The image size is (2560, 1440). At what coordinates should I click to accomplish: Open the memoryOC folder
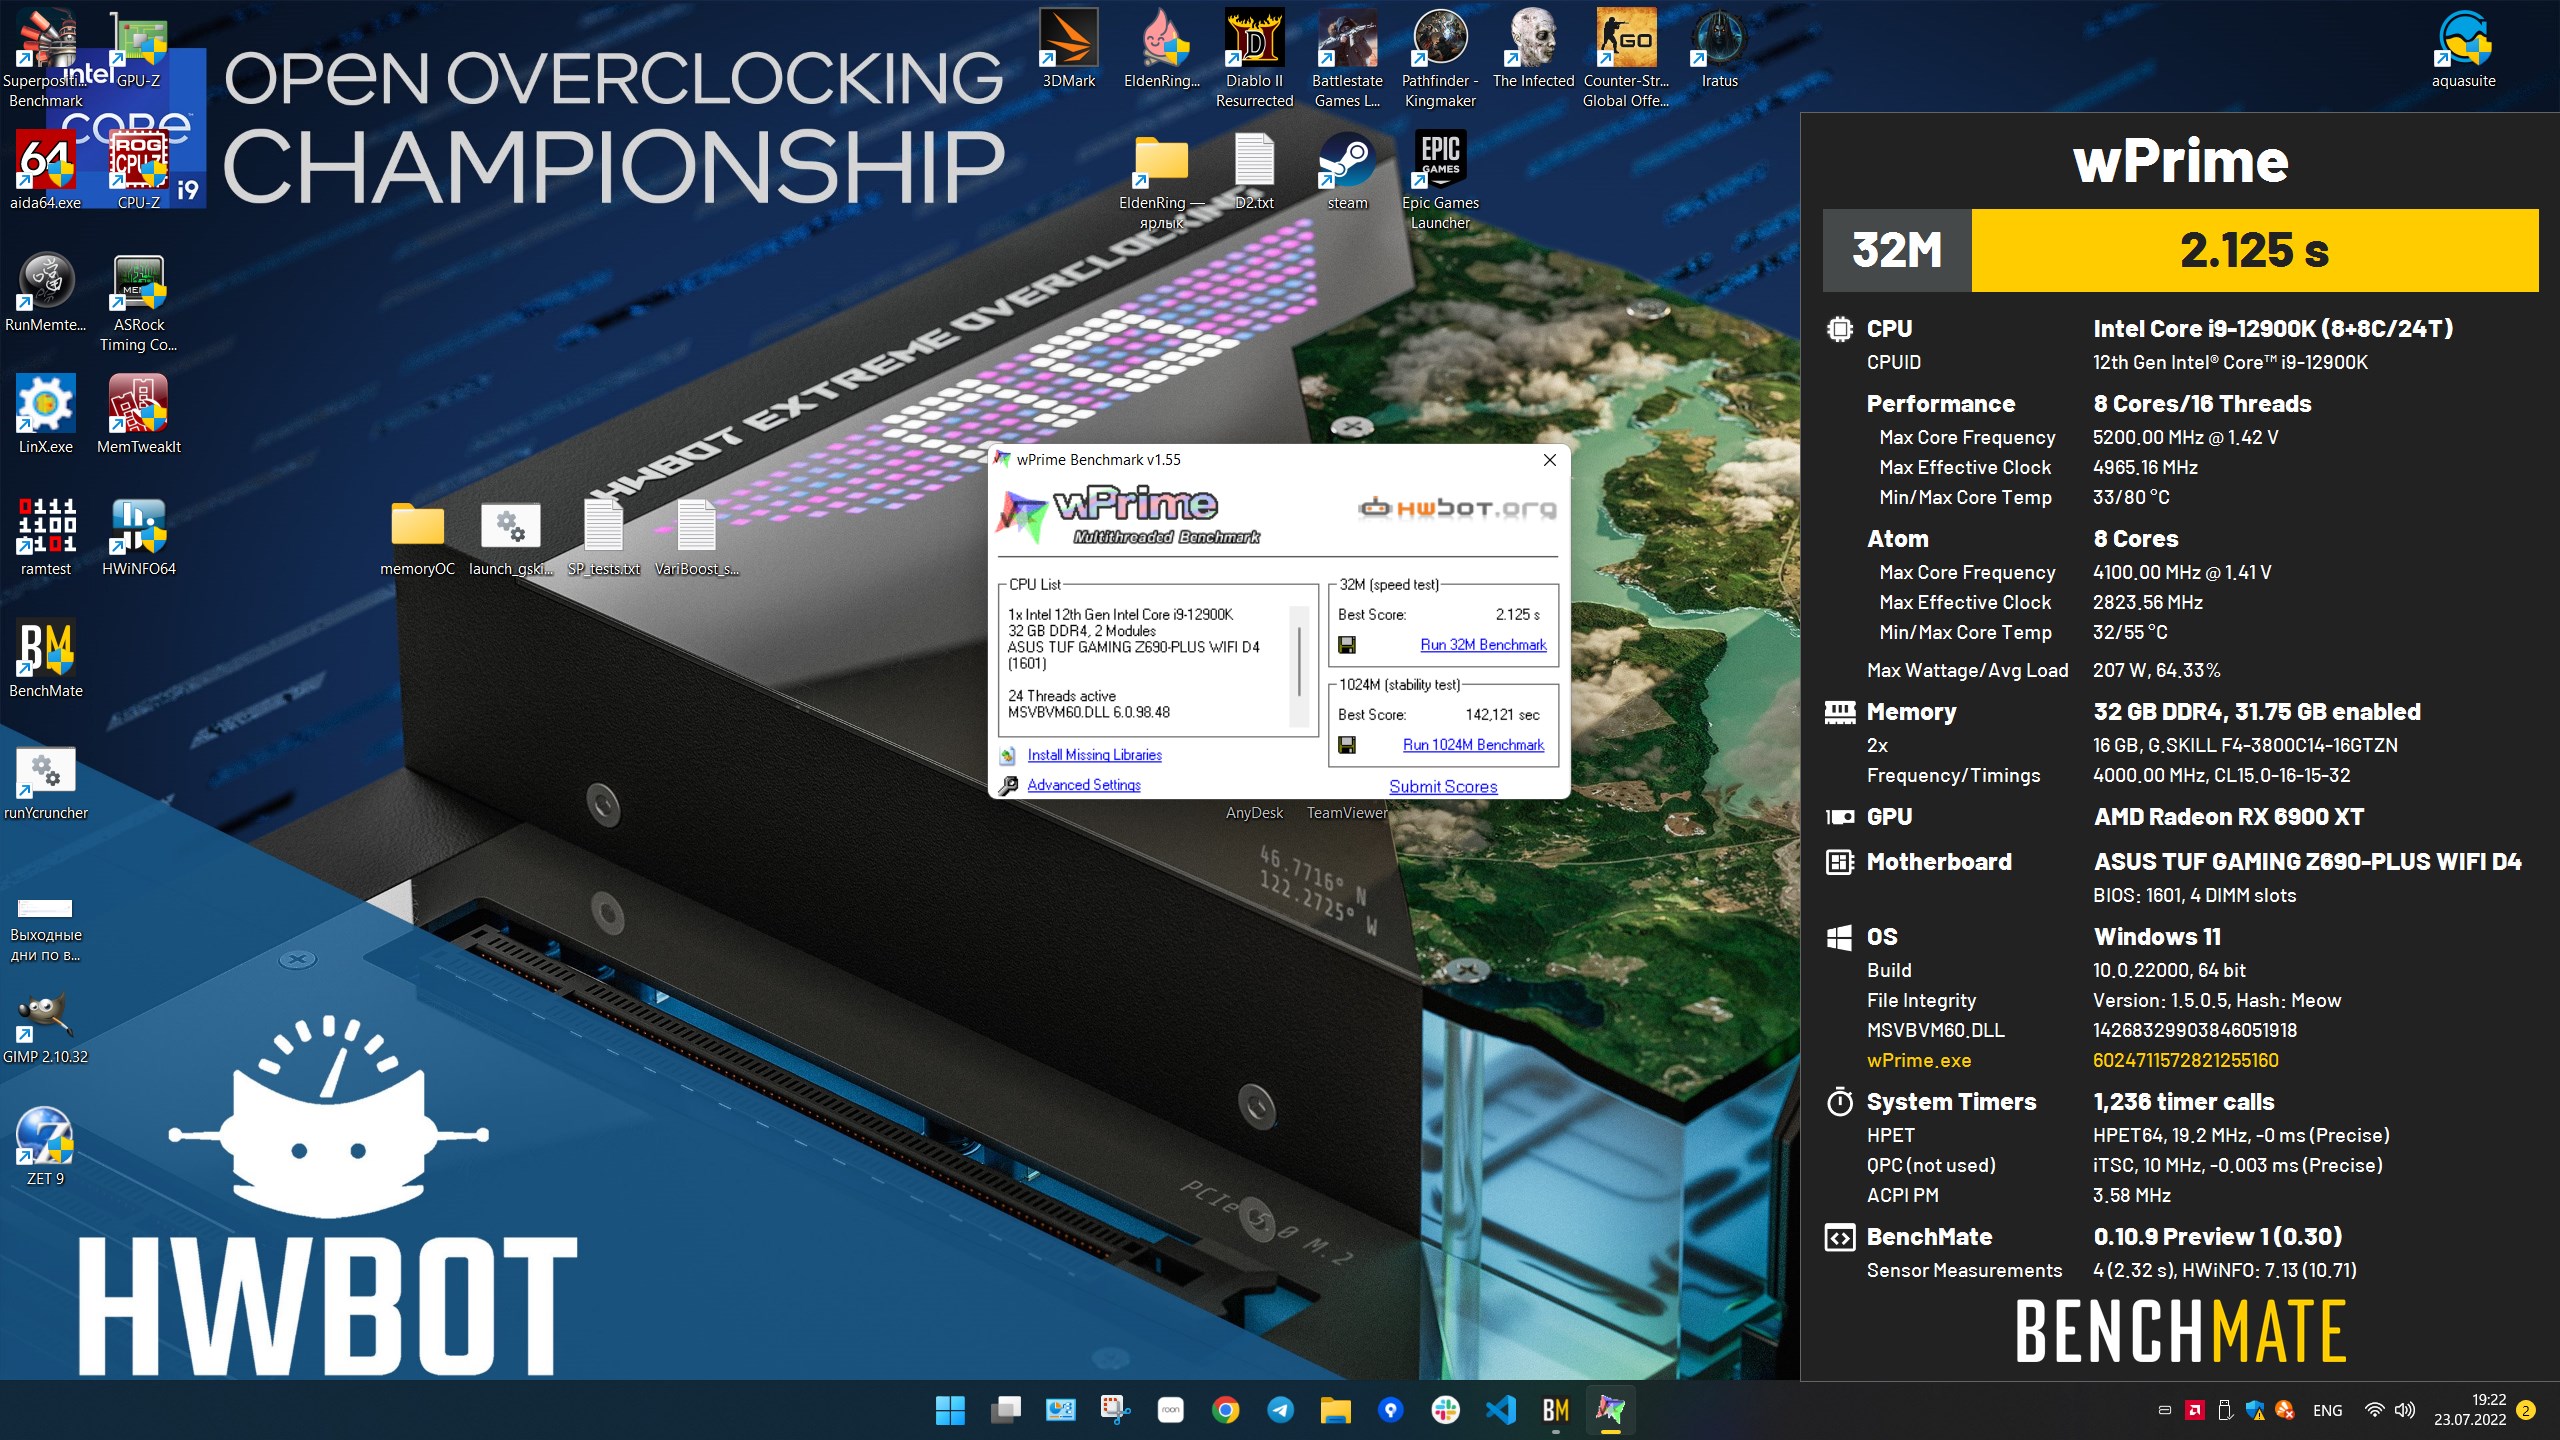coord(417,538)
